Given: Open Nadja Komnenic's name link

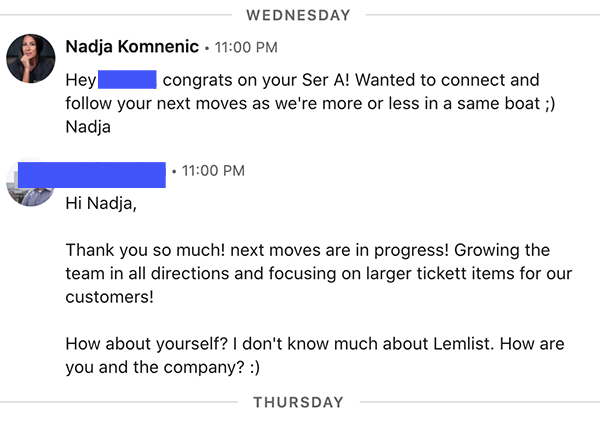Looking at the screenshot, I should coord(130,47).
